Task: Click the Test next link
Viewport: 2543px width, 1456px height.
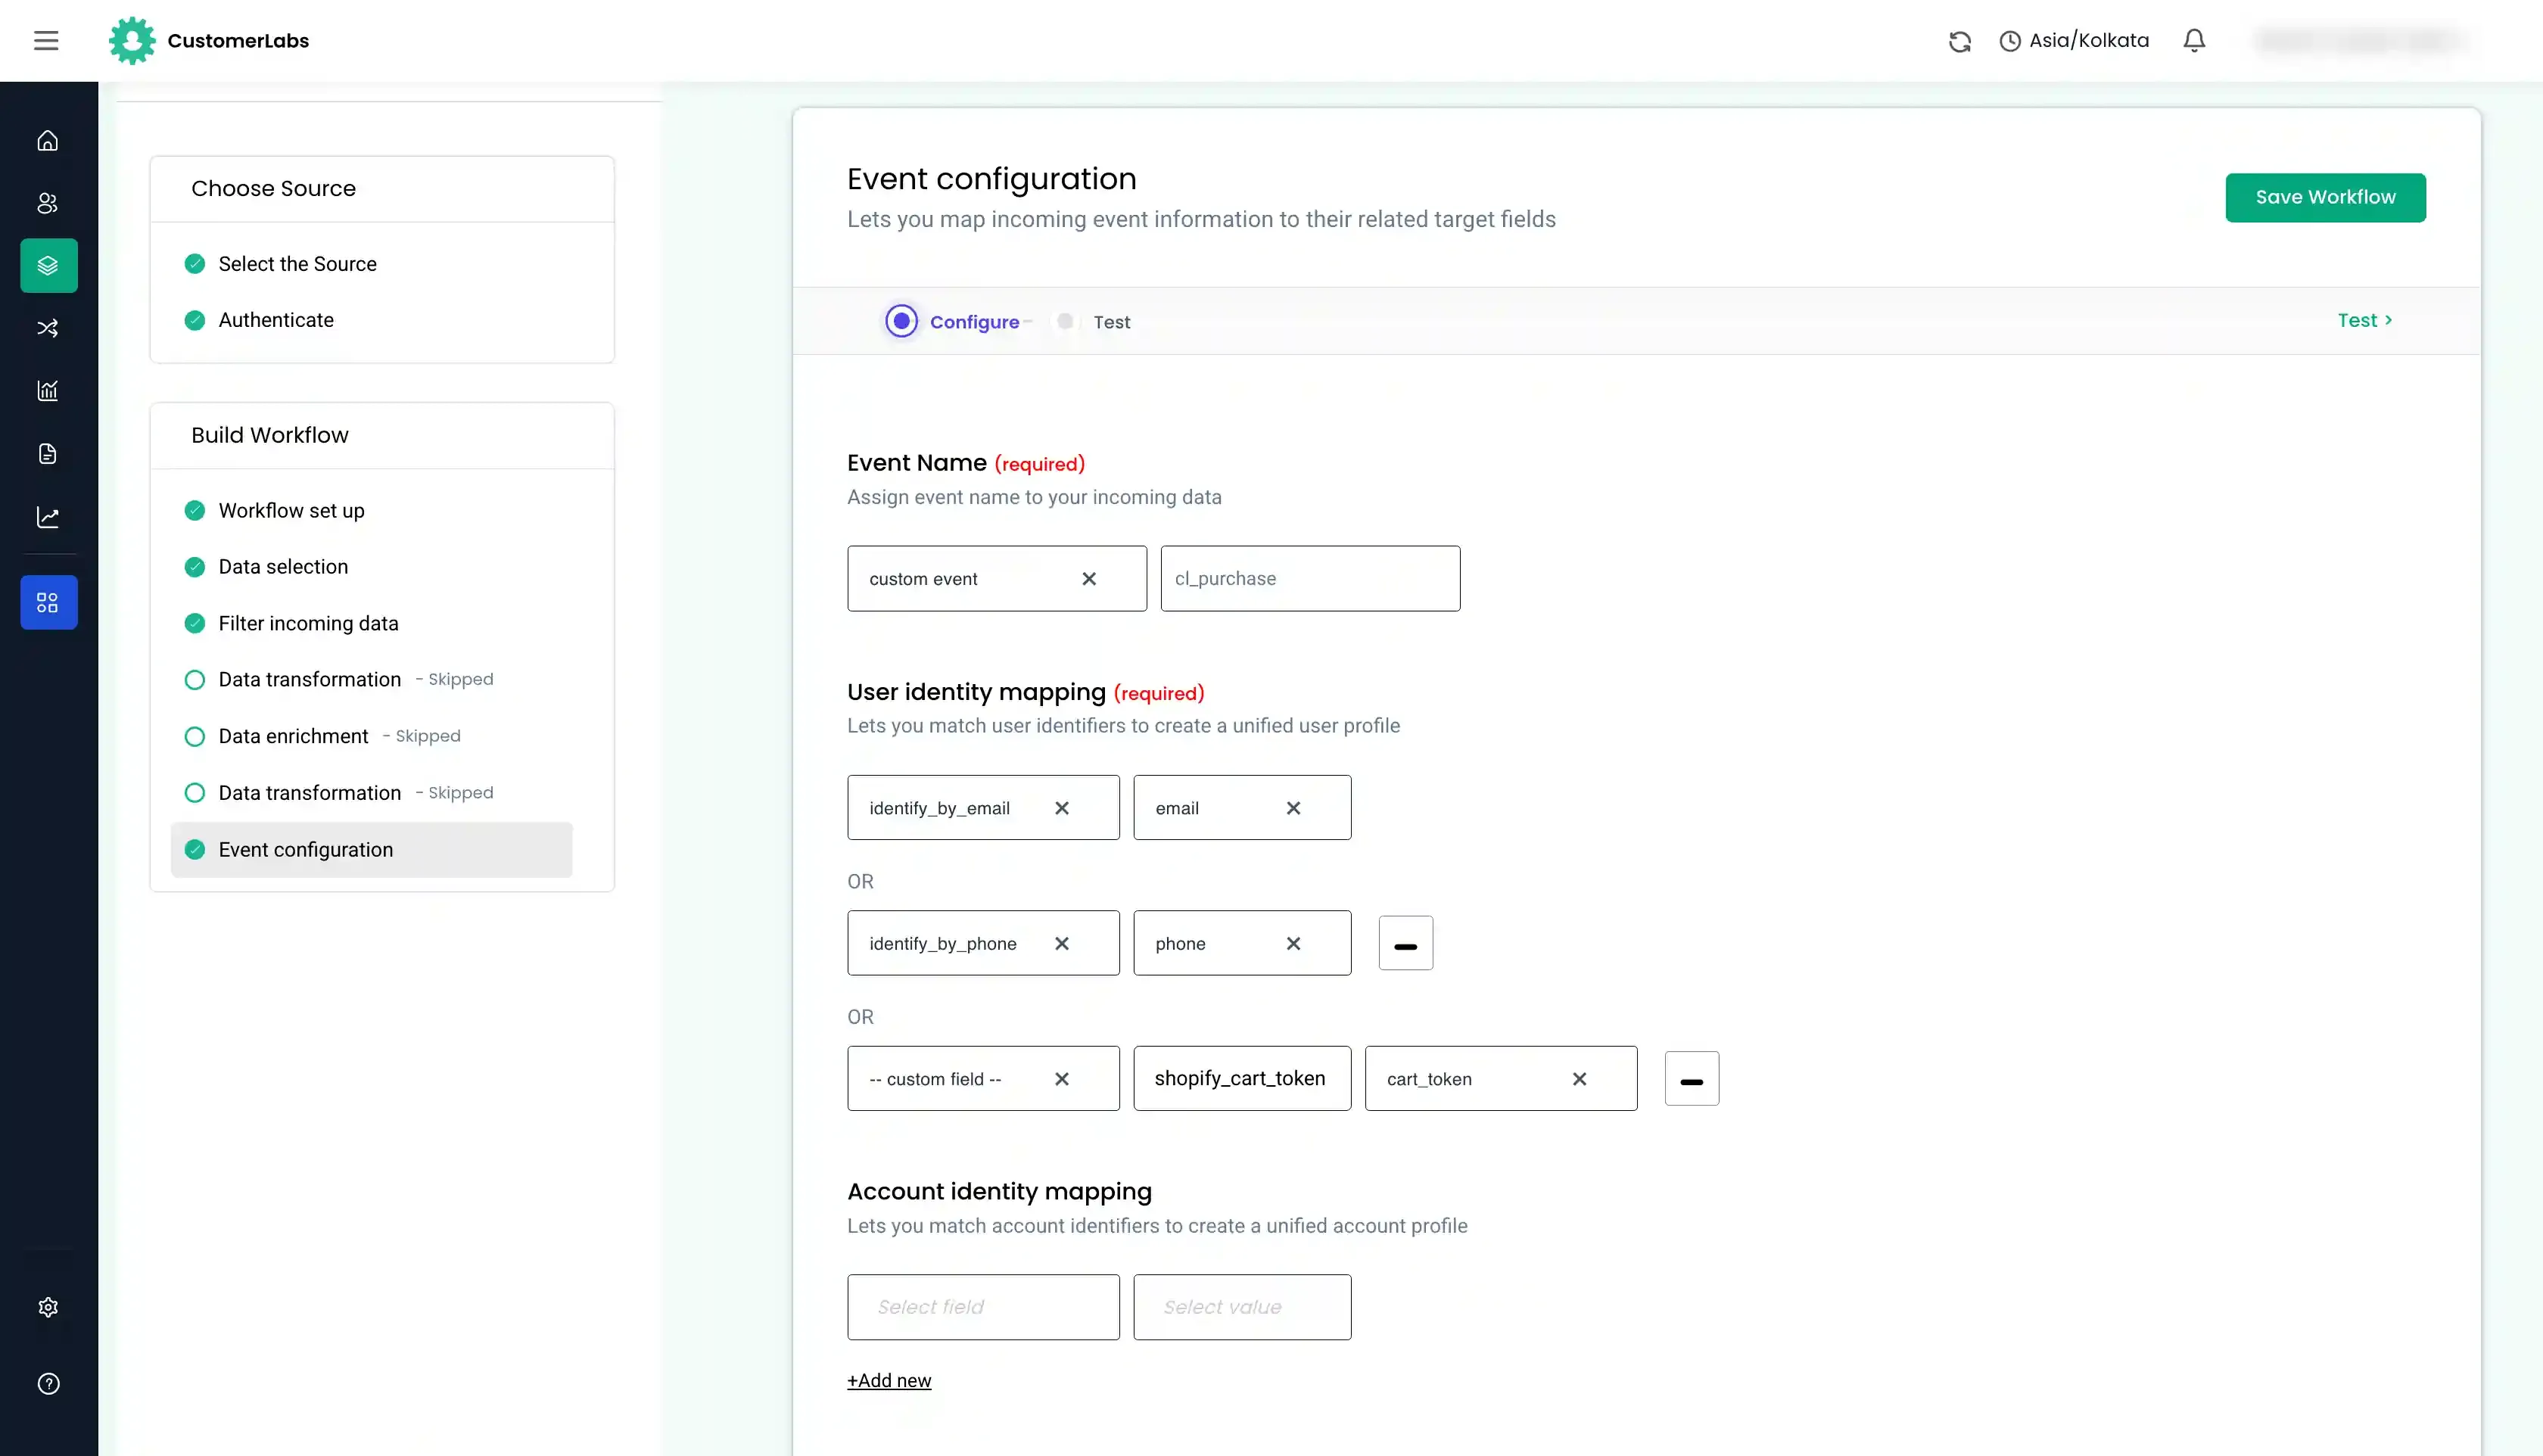Action: [2365, 321]
